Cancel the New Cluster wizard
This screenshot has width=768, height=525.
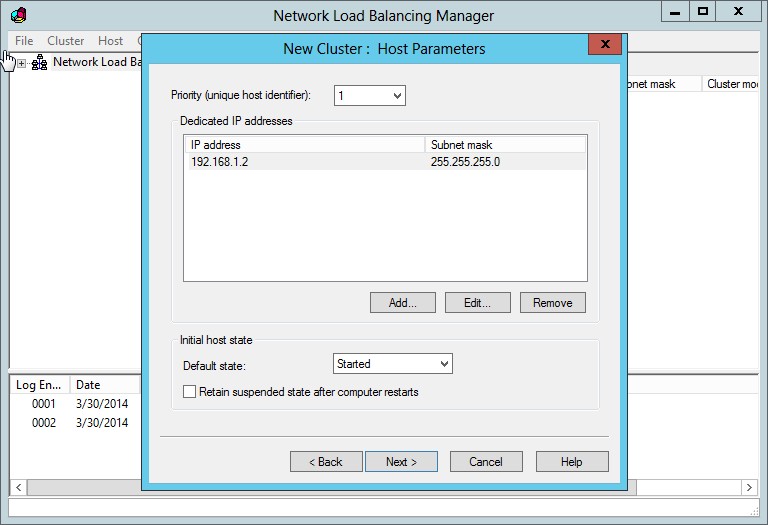tap(486, 462)
